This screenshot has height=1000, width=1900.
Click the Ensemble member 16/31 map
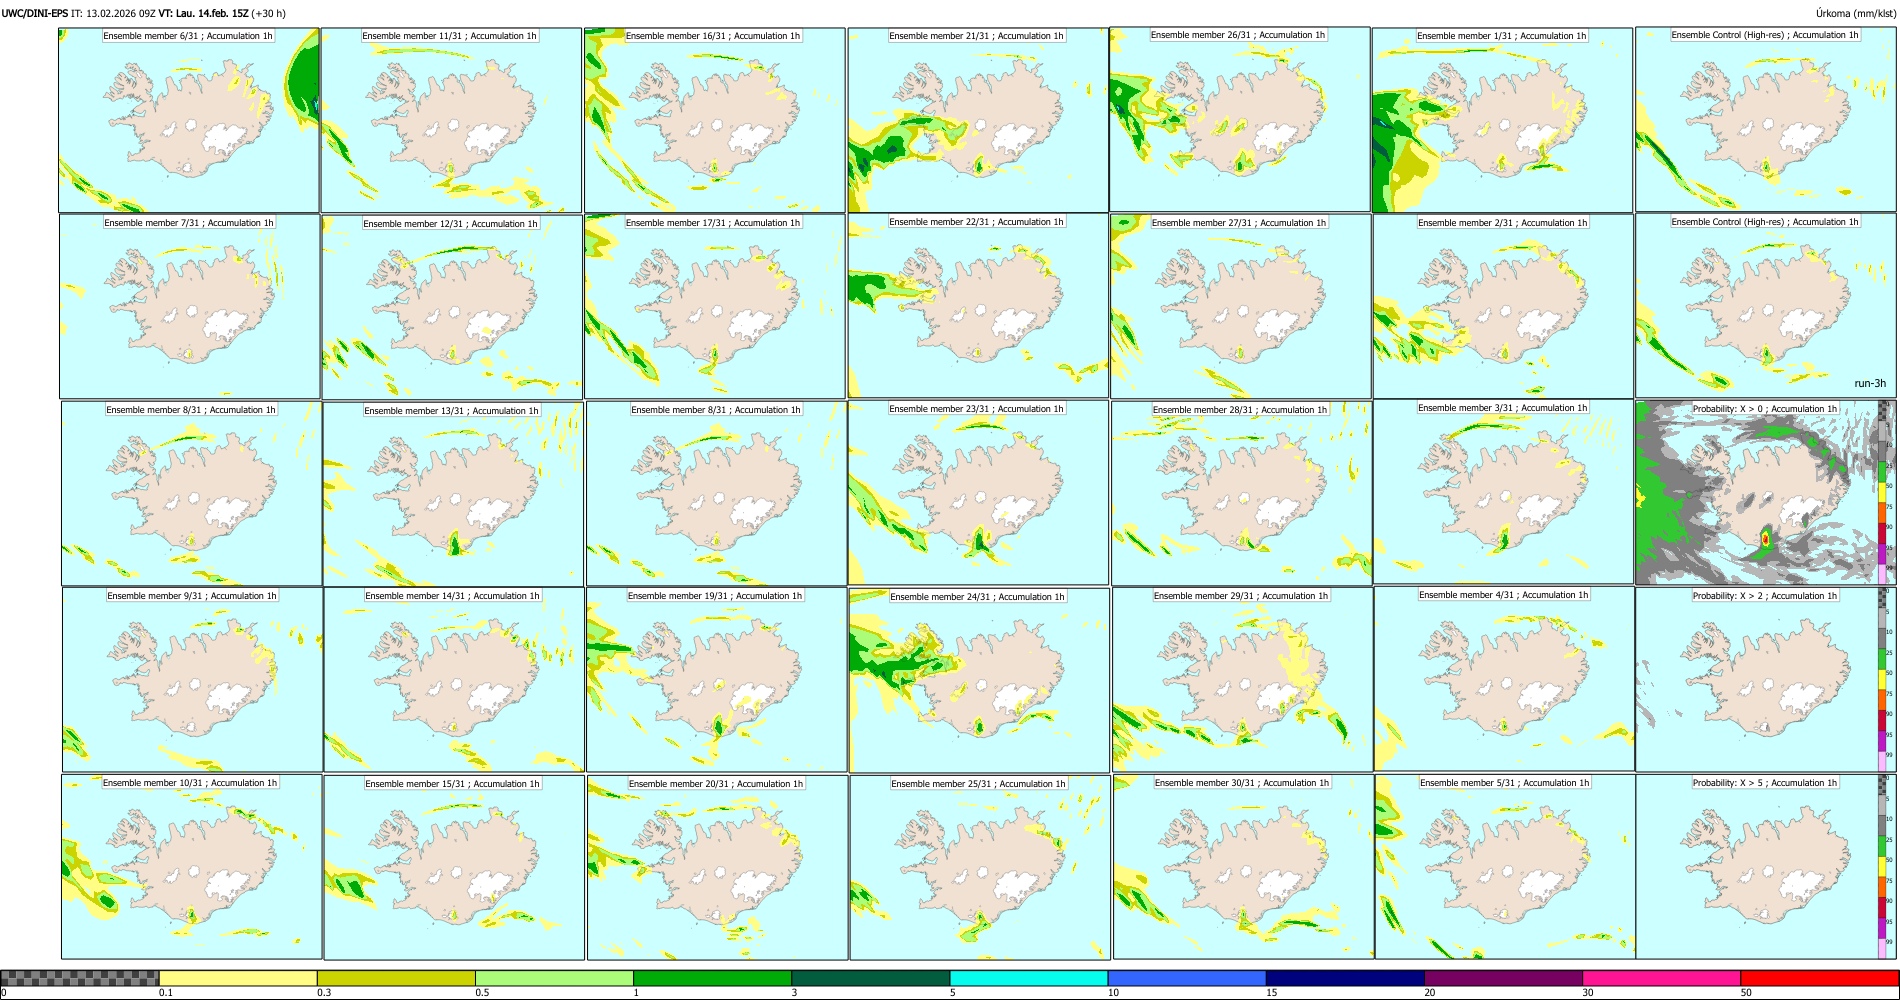[715, 120]
